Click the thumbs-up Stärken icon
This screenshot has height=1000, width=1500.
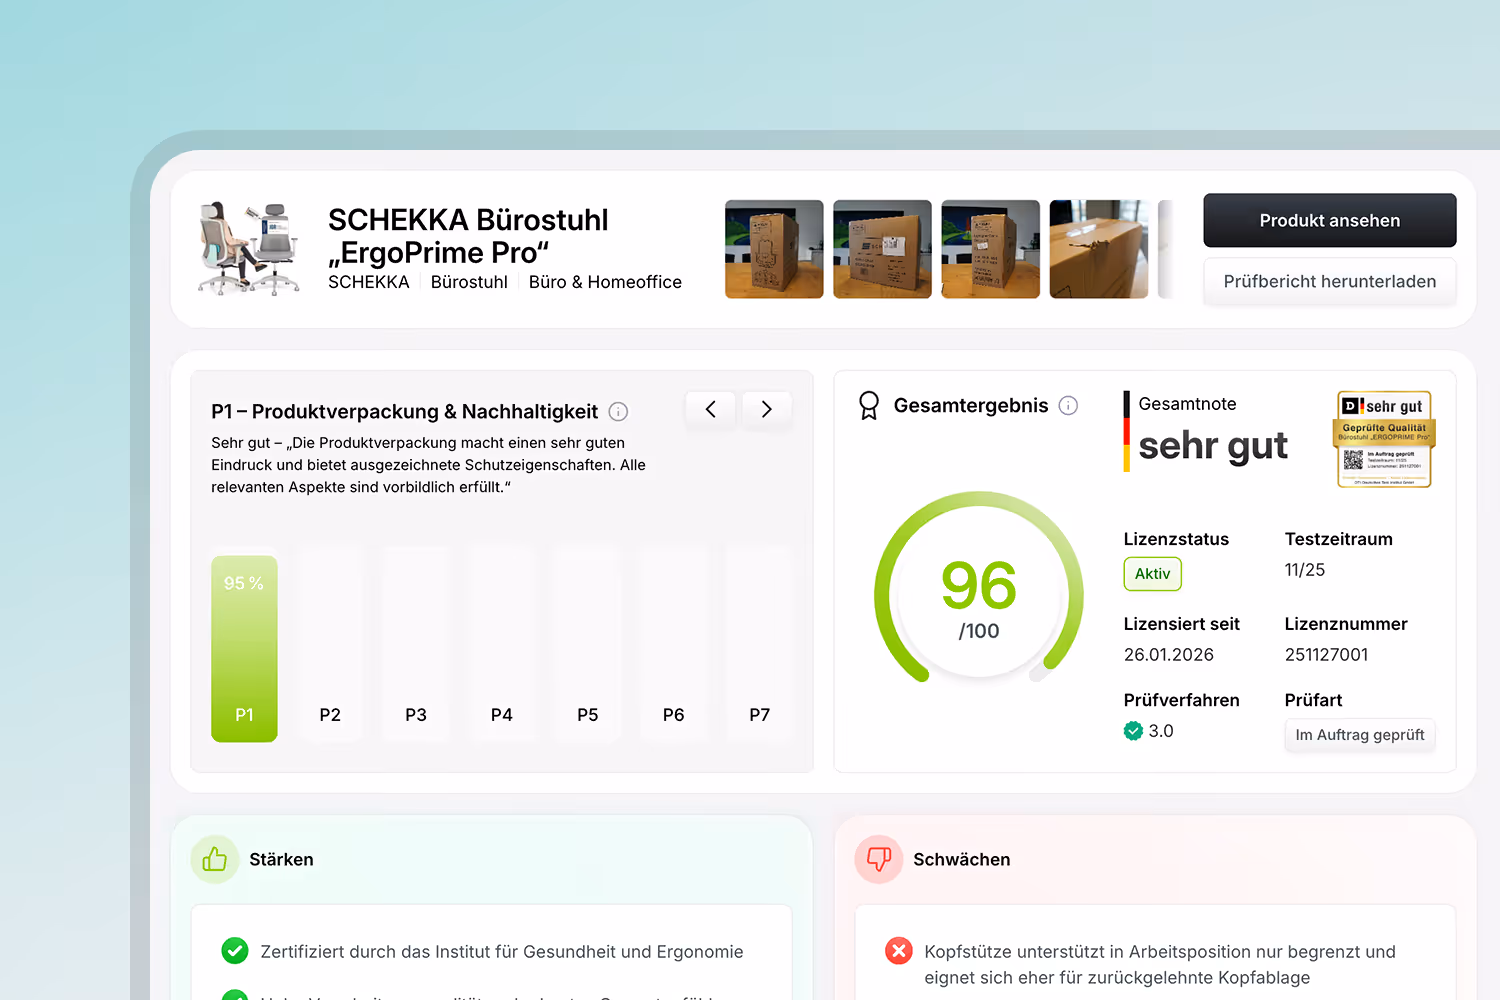(214, 859)
